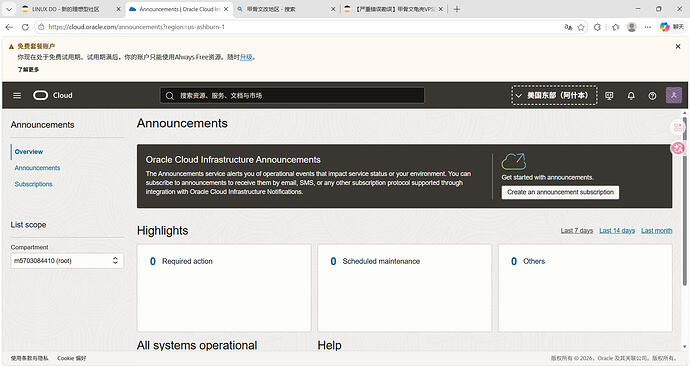Open the region selector dropdown
The width and height of the screenshot is (690, 366).
pos(554,95)
